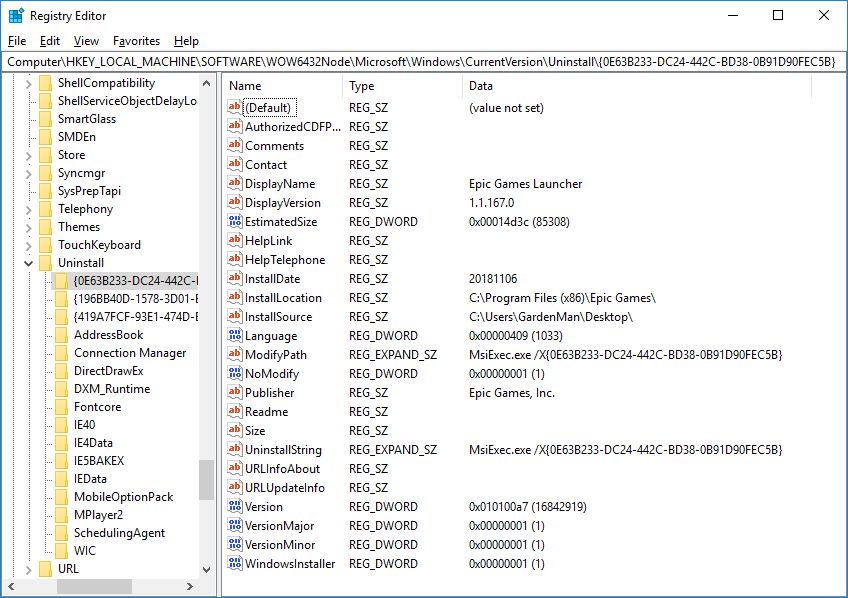Select the URLInfoAbout value name
Viewport: 848px width, 598px height.
282,469
